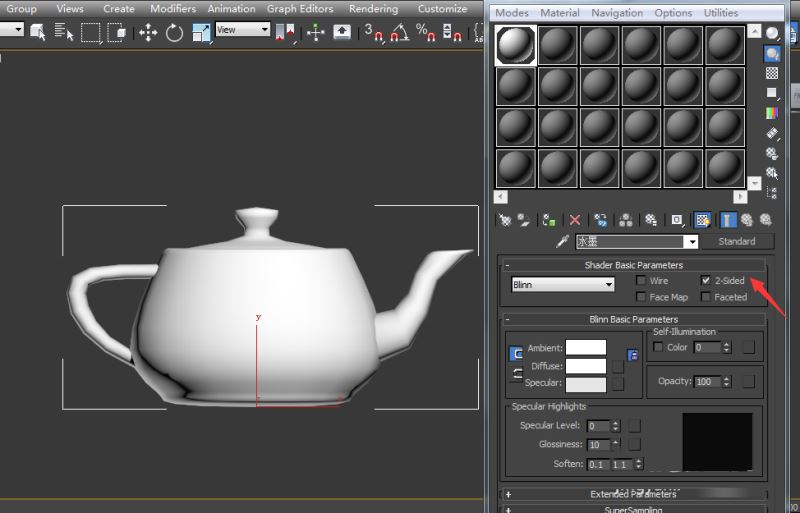Click the Diffuse map slot button
Image resolution: width=800 pixels, height=513 pixels.
click(x=618, y=366)
